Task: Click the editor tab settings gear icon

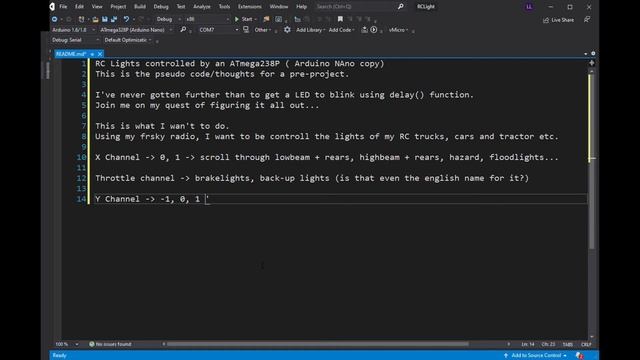Action: [593, 53]
